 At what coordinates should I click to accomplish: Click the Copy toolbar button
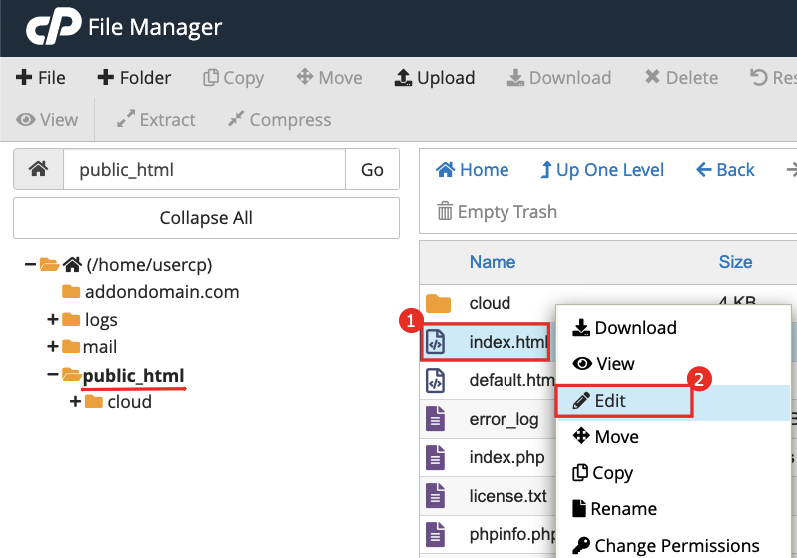coord(233,78)
